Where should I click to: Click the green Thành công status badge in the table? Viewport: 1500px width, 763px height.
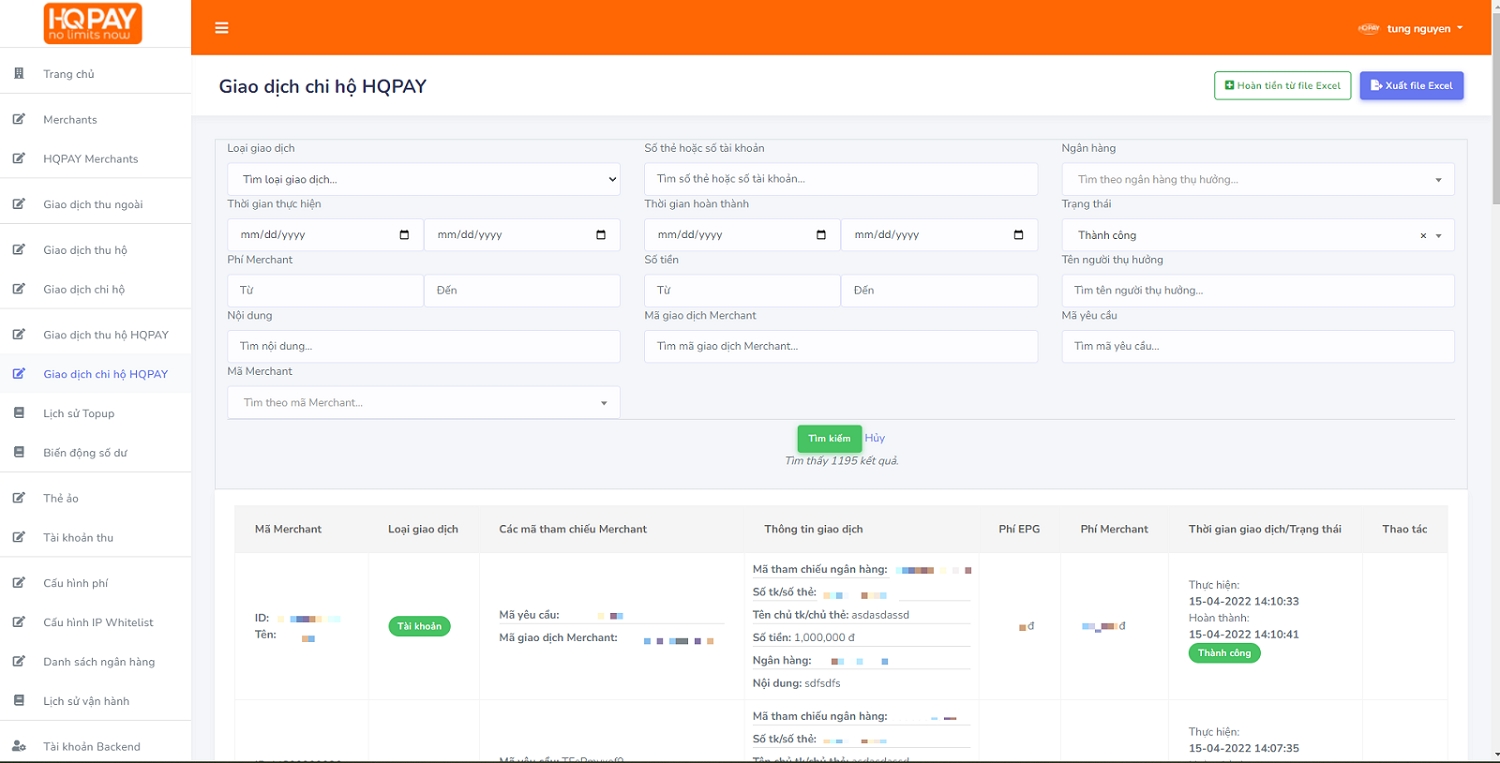tap(1225, 653)
